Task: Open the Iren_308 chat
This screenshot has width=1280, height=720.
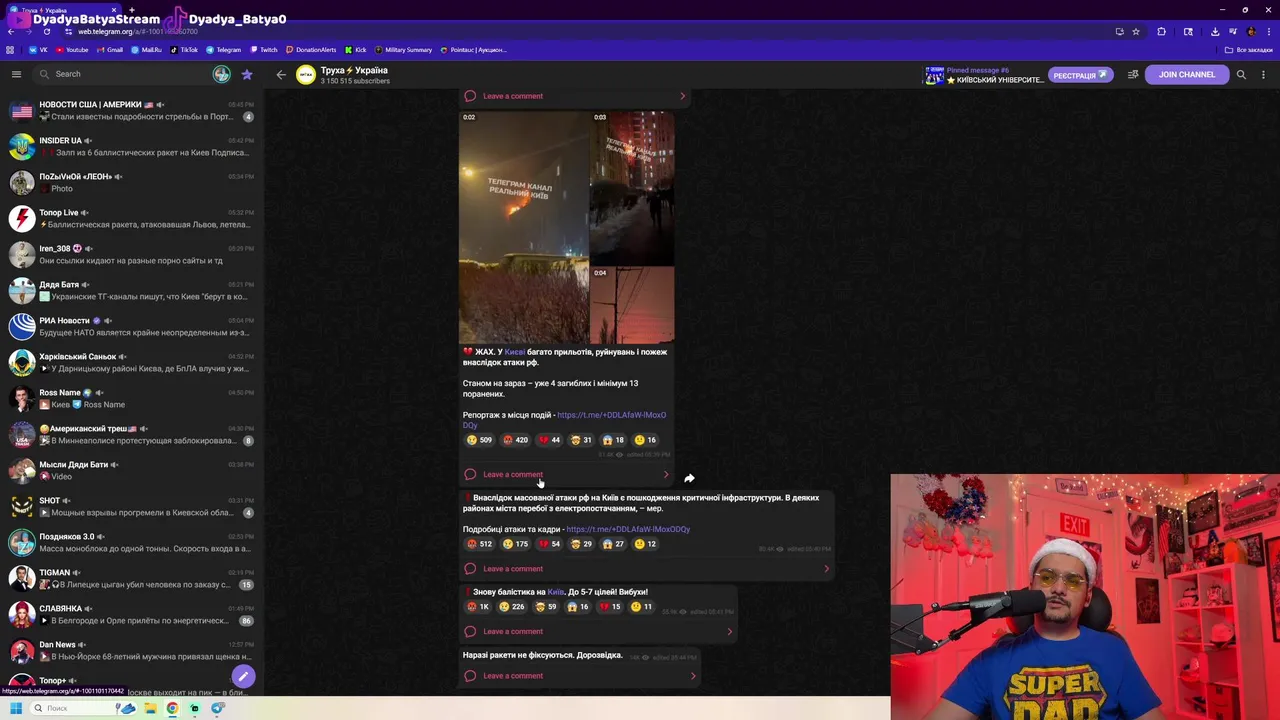Action: [132, 254]
